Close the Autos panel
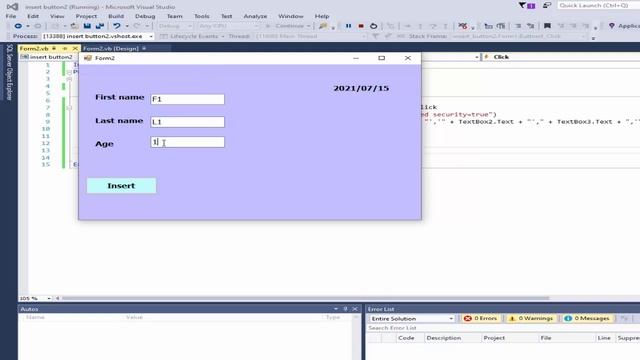Screen dimensions: 640x360 pos(355,309)
